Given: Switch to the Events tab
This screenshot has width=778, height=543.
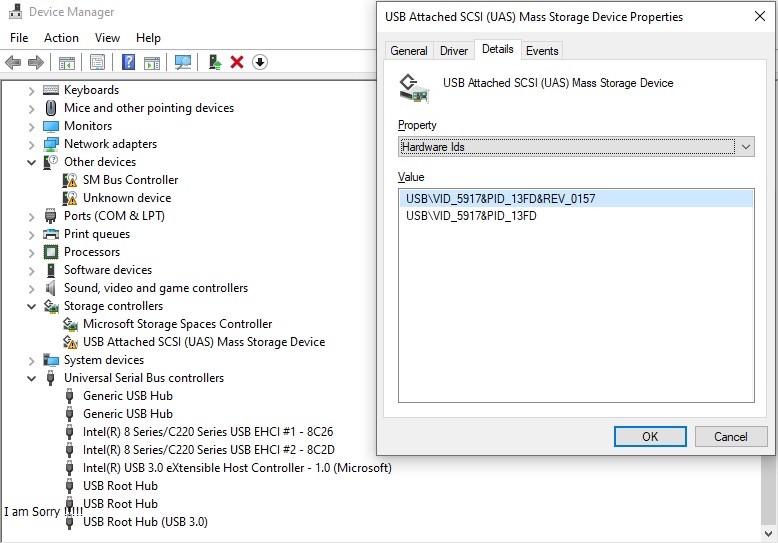Looking at the screenshot, I should pyautogui.click(x=542, y=51).
